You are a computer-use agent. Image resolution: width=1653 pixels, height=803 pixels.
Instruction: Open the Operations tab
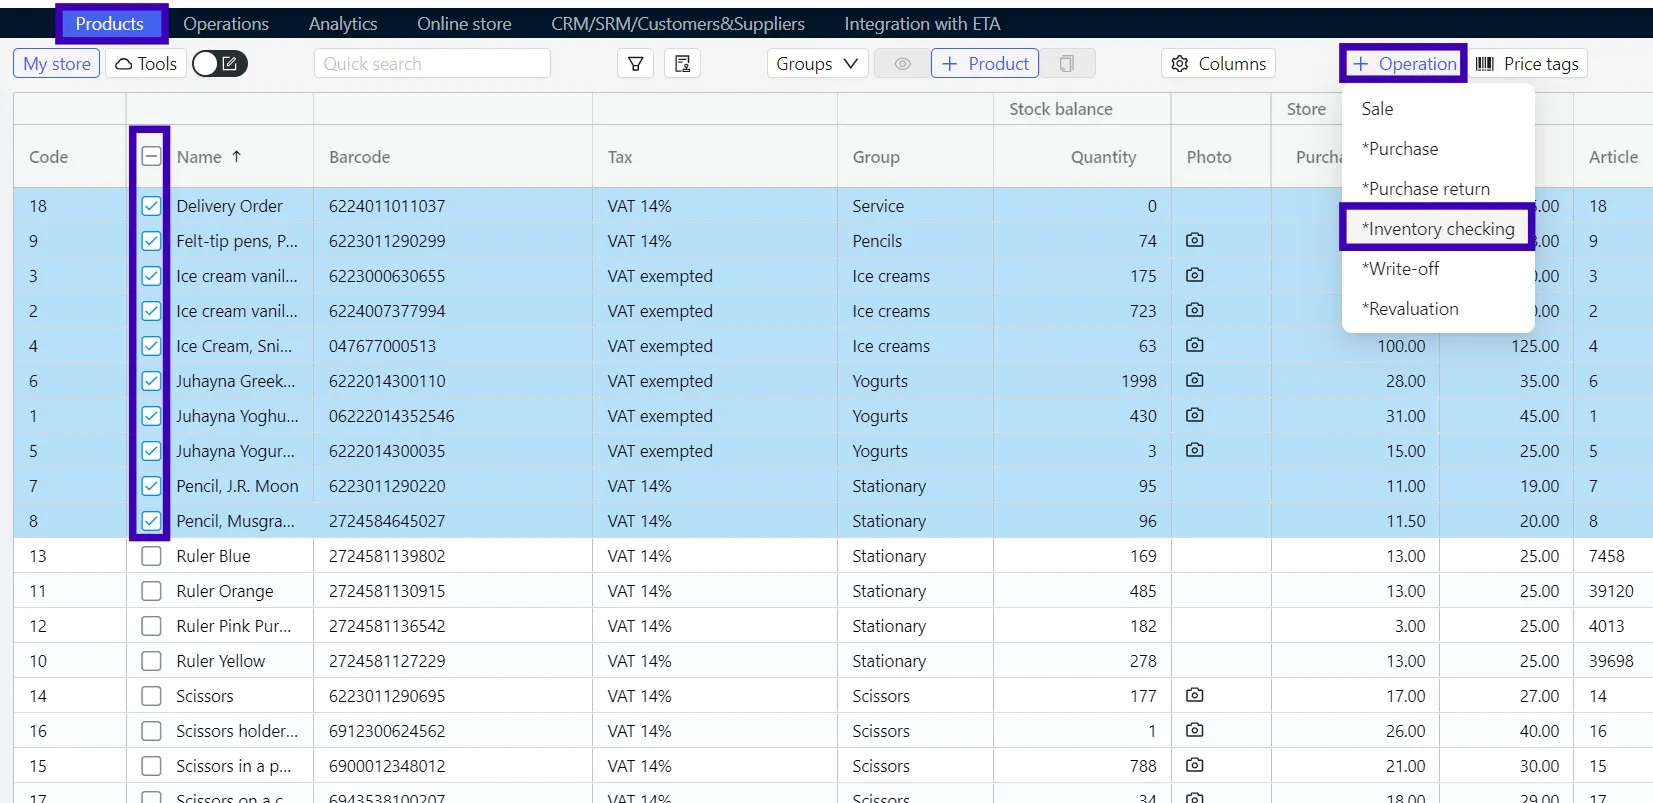226,24
